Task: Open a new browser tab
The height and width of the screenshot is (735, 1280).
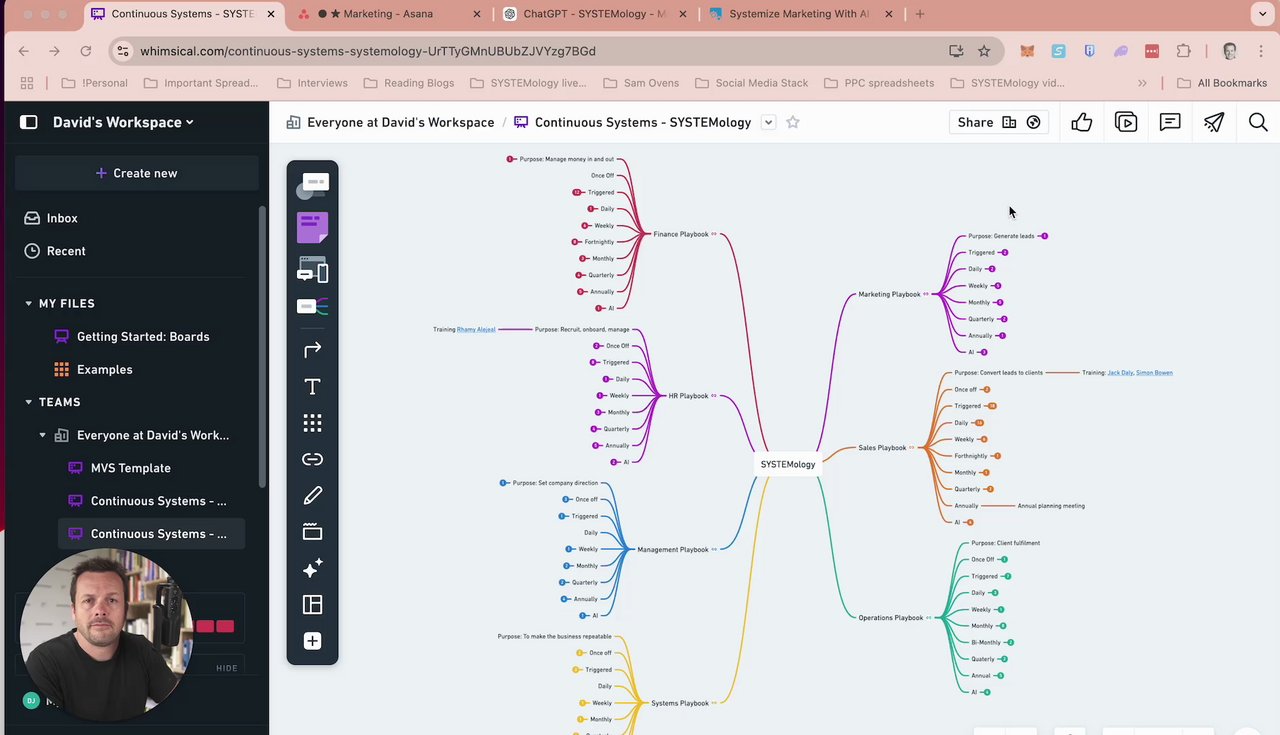Action: click(x=920, y=14)
